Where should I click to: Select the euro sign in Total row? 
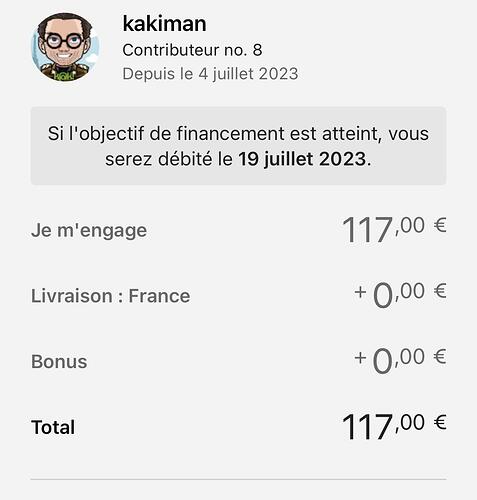coord(440,422)
